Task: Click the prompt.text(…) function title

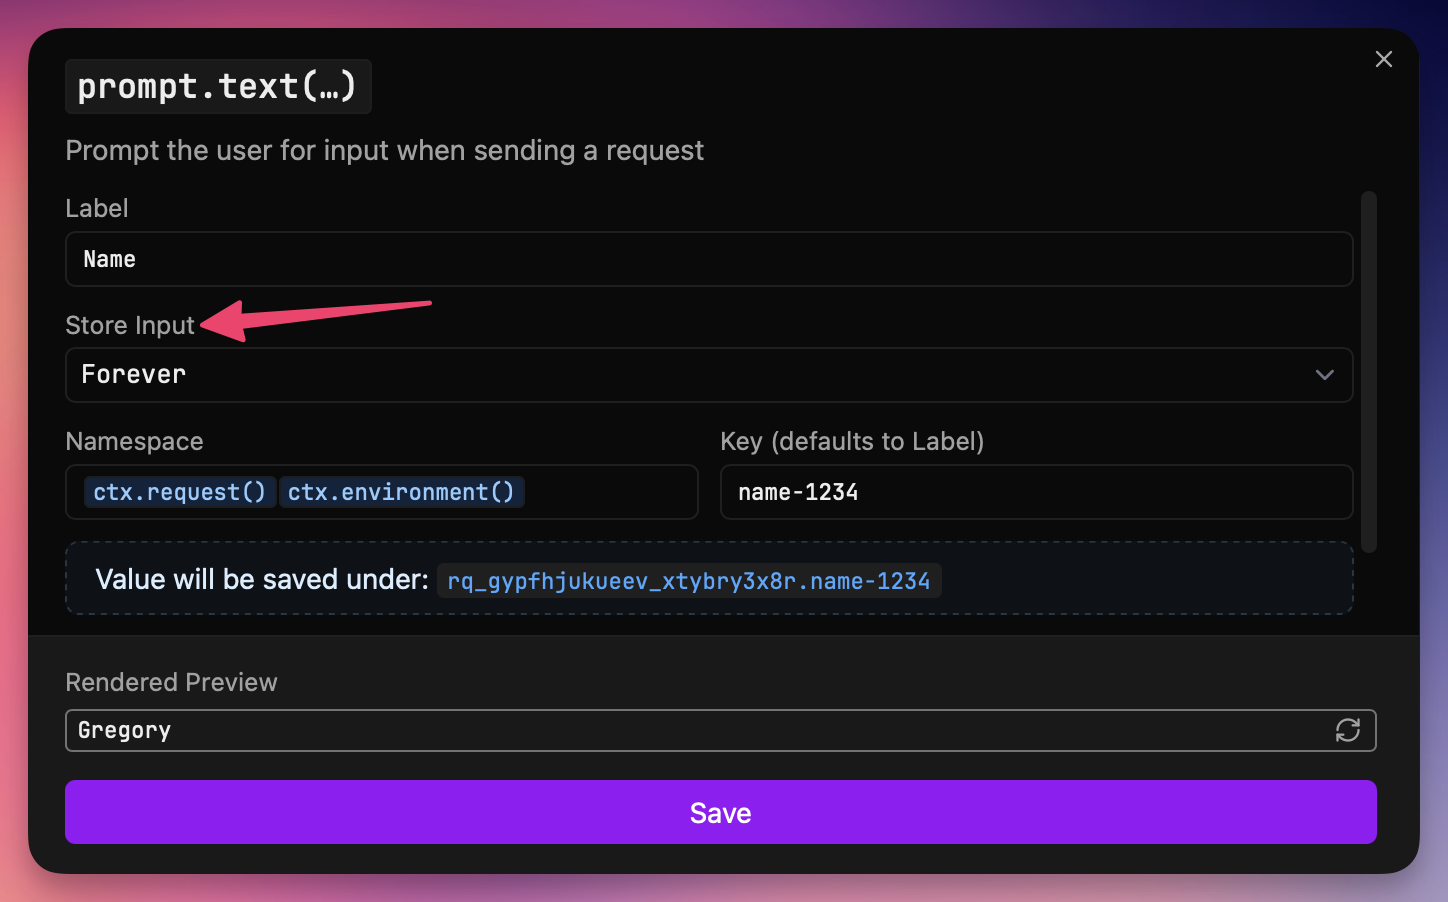Action: coord(218,87)
